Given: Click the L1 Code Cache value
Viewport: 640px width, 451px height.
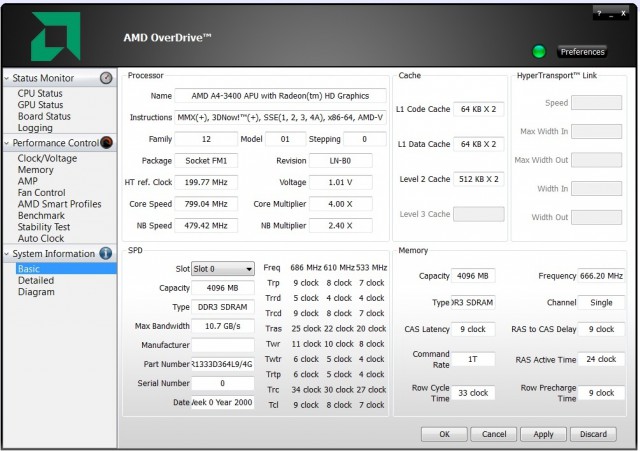Looking at the screenshot, I should [x=478, y=109].
